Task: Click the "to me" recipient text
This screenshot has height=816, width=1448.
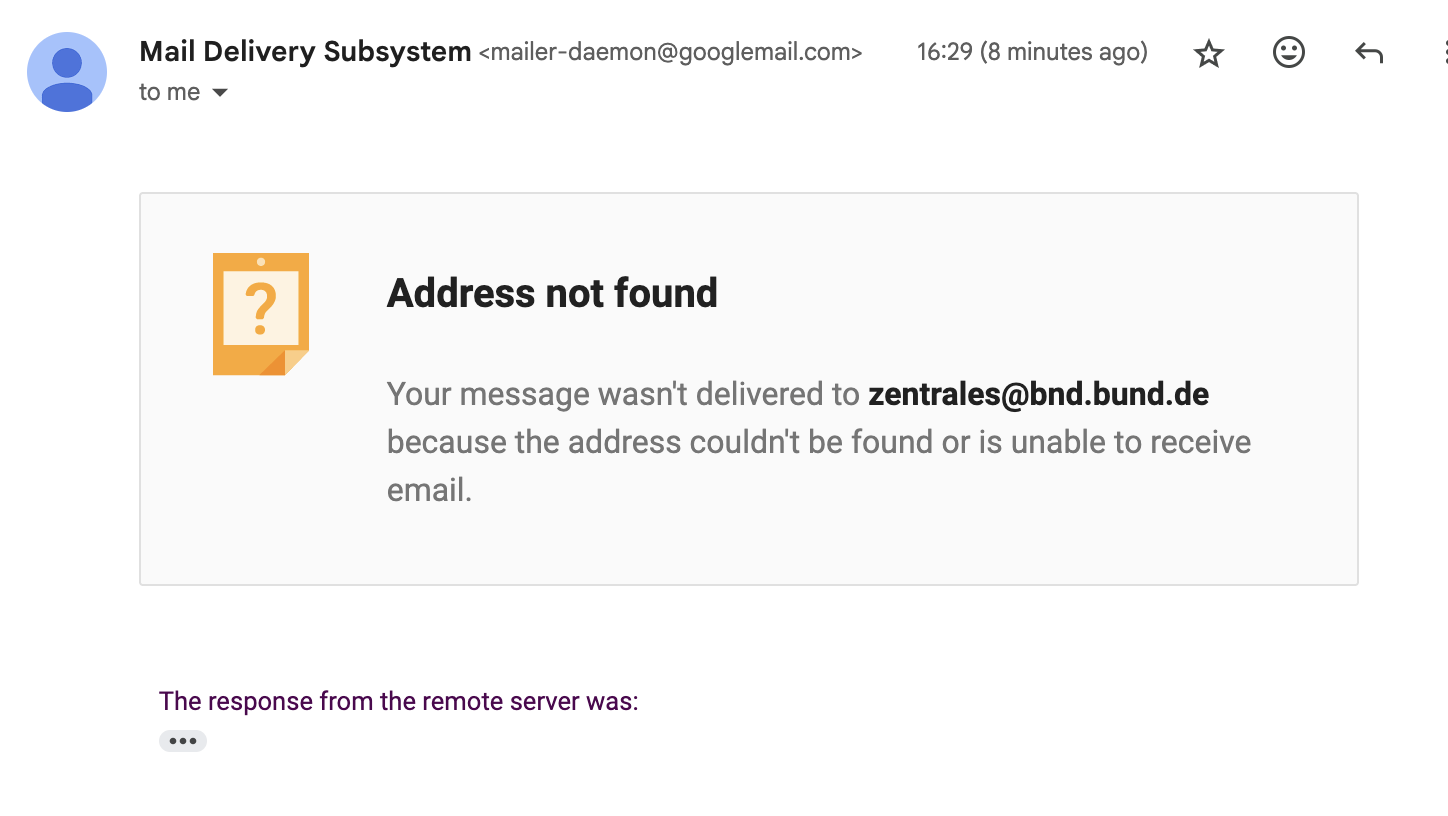Action: click(x=169, y=92)
